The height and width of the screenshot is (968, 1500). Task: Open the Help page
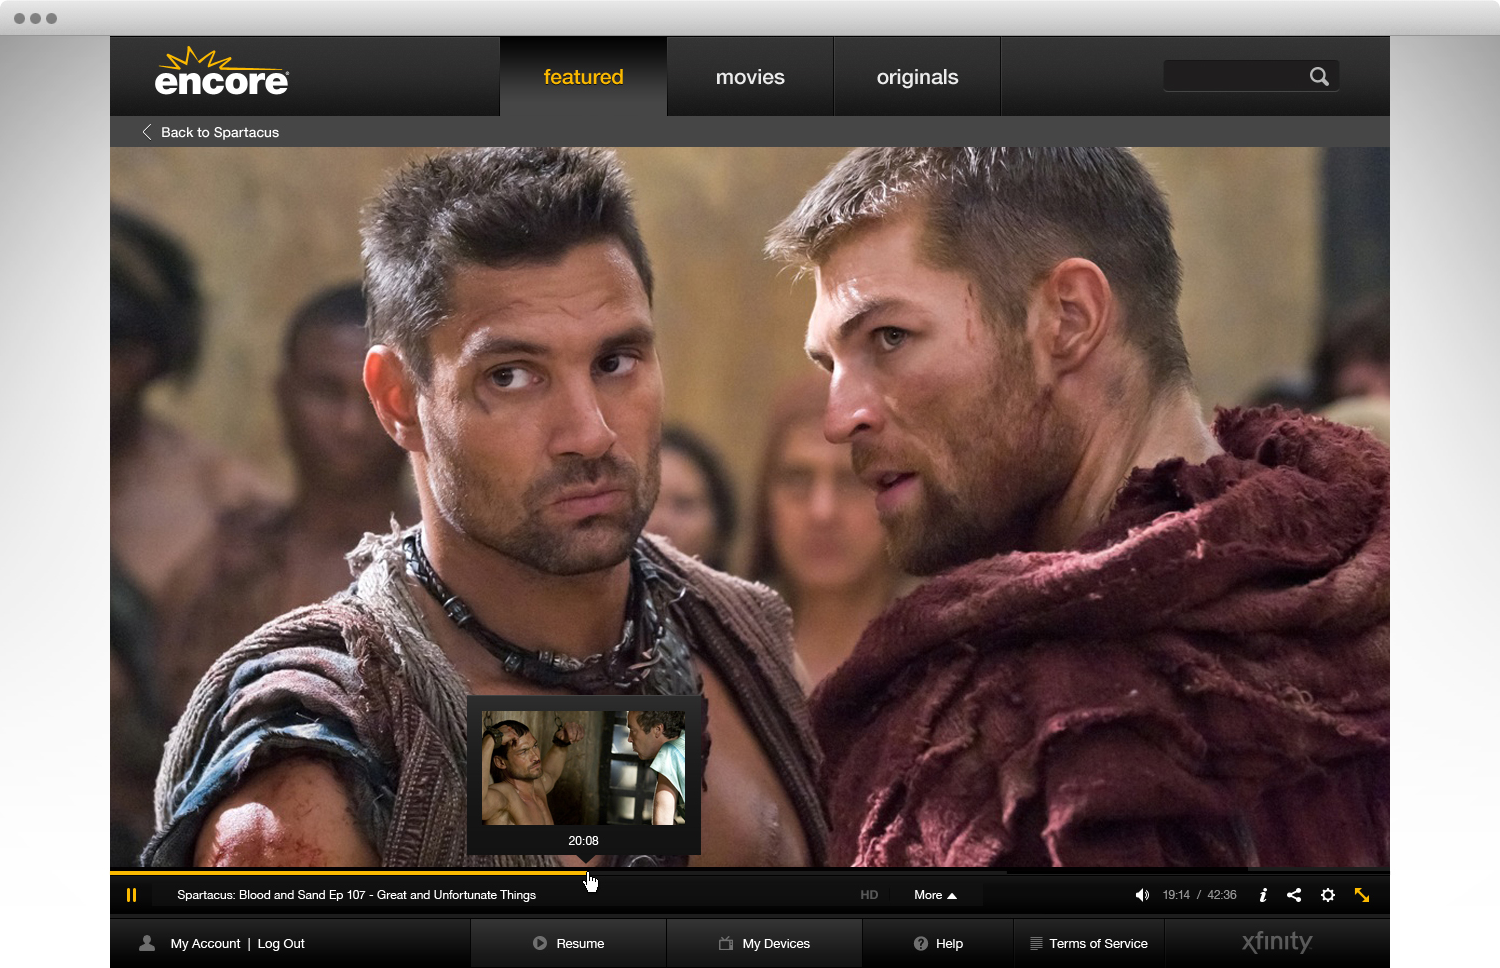(x=938, y=943)
